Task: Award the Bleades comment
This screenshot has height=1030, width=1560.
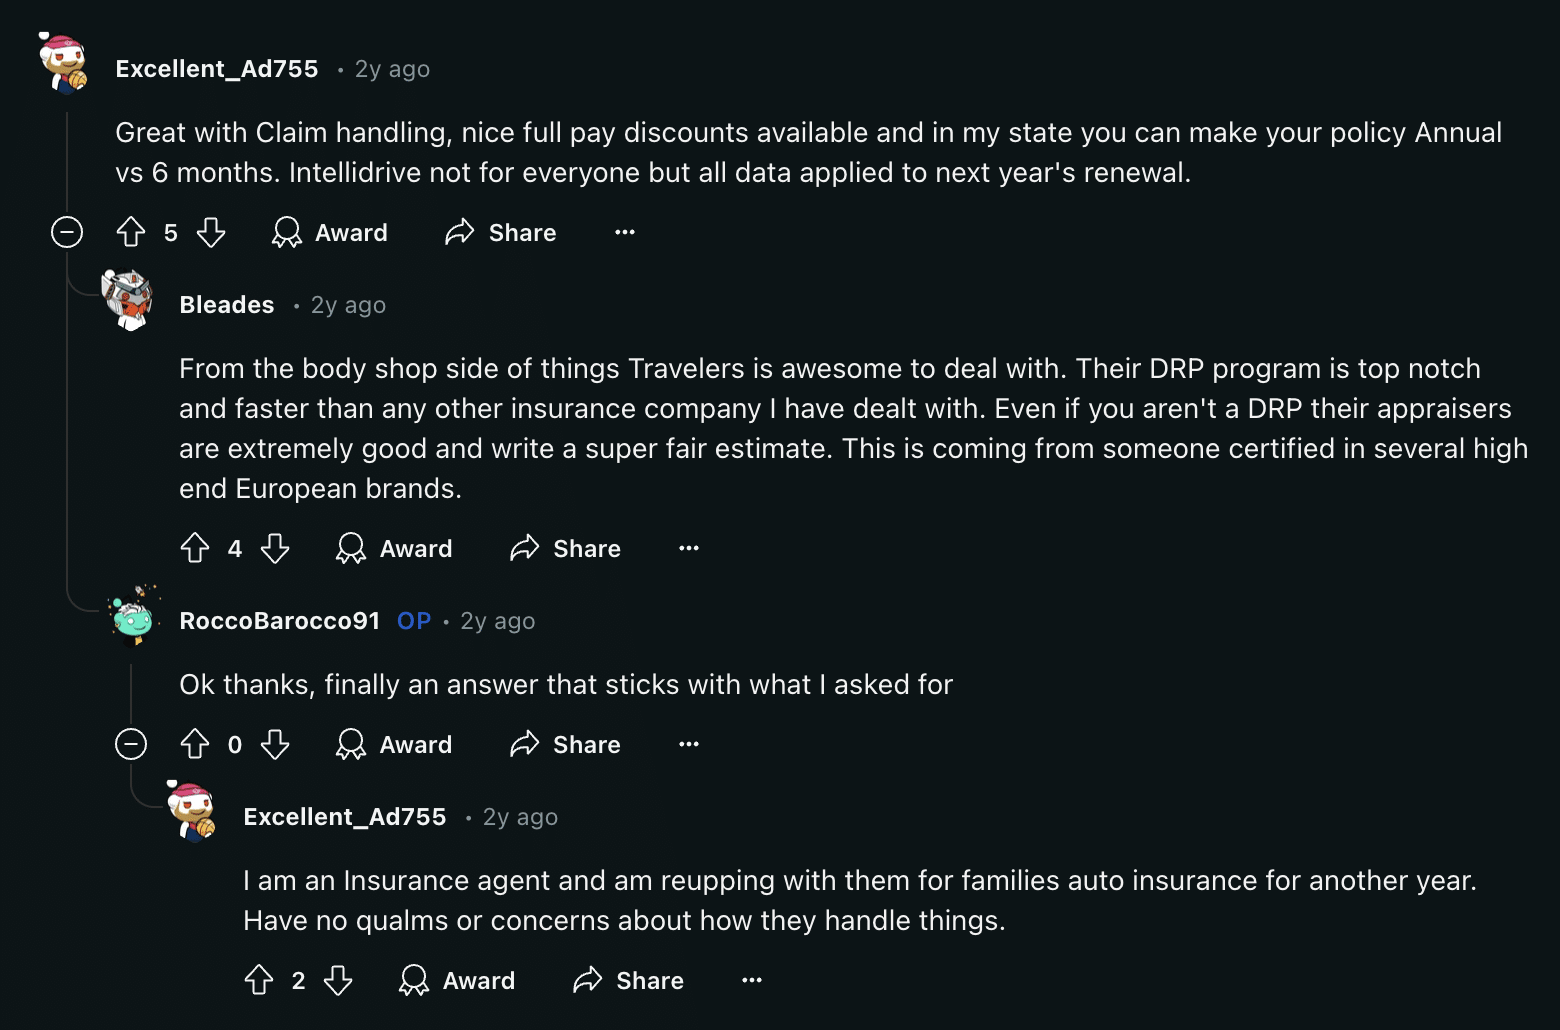Action: point(395,548)
